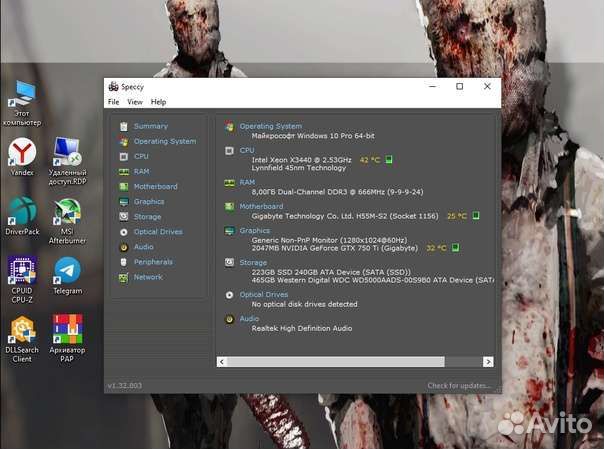
Task: Click the horizontal scrollbar right arrow
Action: point(488,361)
